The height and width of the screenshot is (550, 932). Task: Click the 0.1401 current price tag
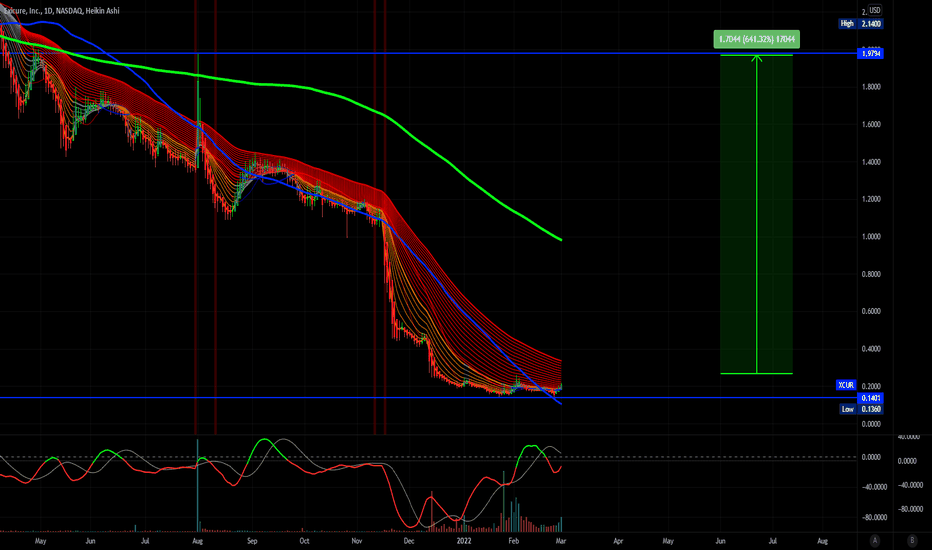pos(871,398)
